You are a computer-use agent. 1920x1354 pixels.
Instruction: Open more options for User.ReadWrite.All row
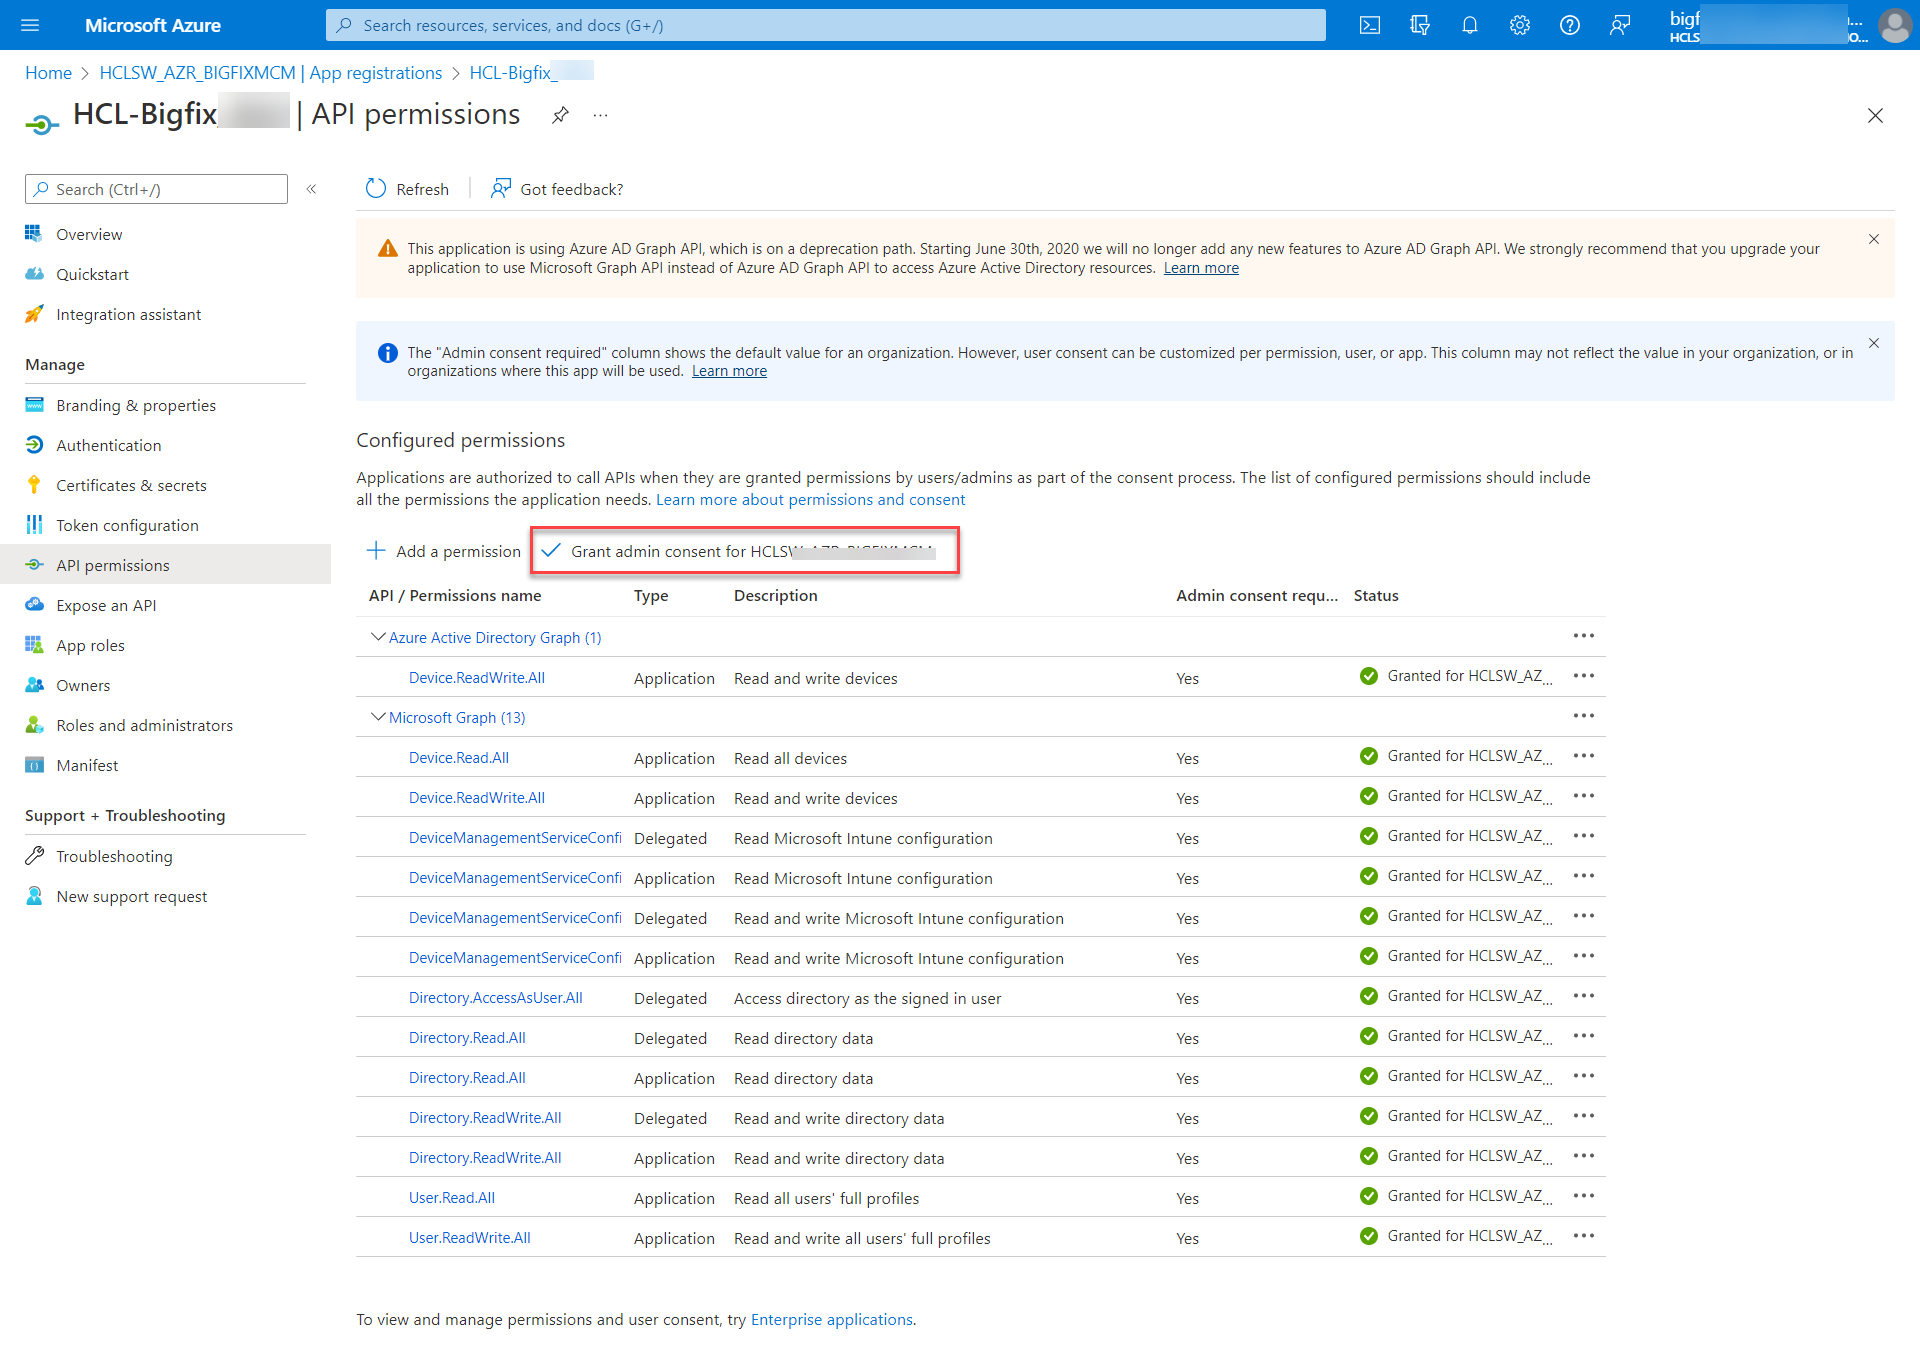[1584, 1236]
